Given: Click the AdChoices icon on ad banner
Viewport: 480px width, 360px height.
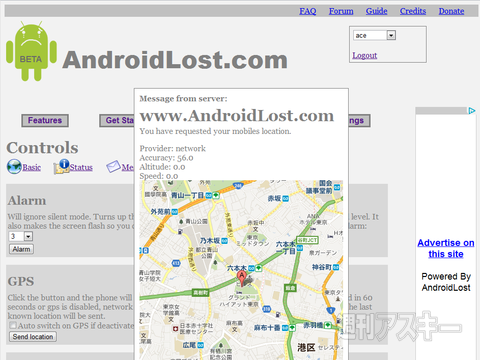Looking at the screenshot, I should [x=472, y=111].
